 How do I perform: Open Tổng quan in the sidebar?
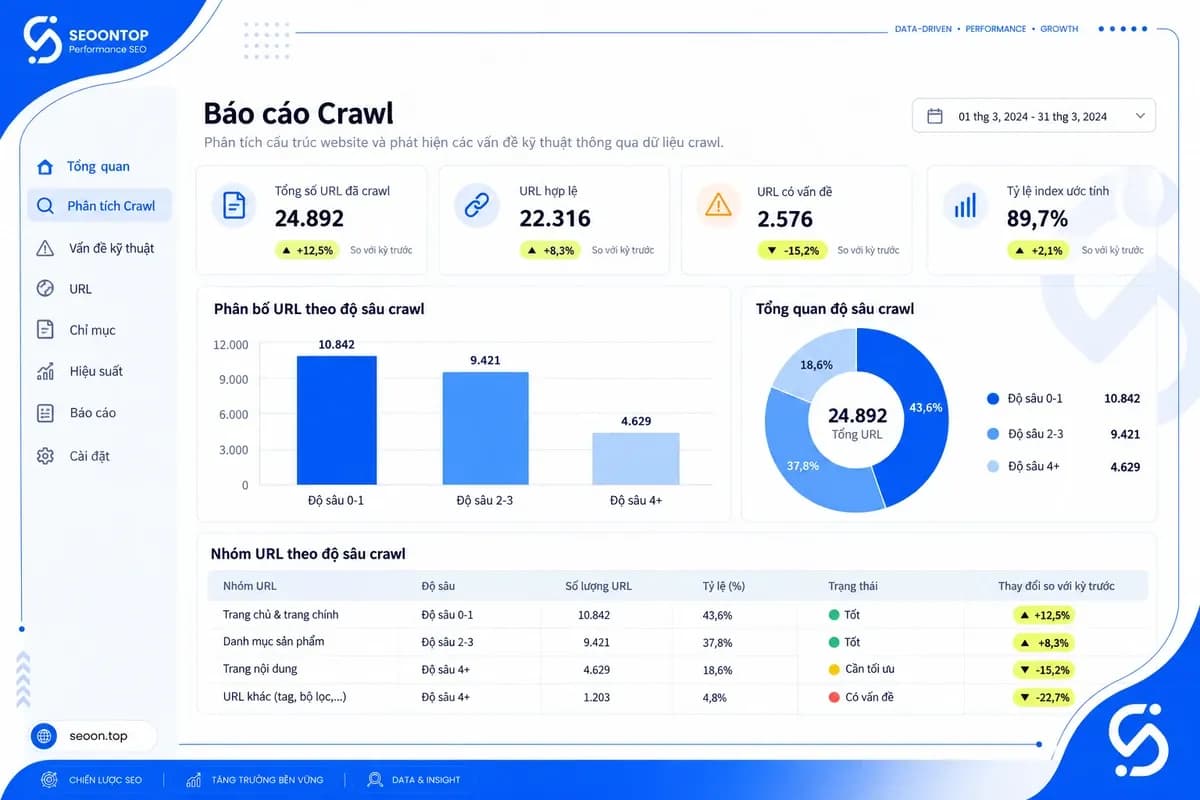pyautogui.click(x=98, y=167)
